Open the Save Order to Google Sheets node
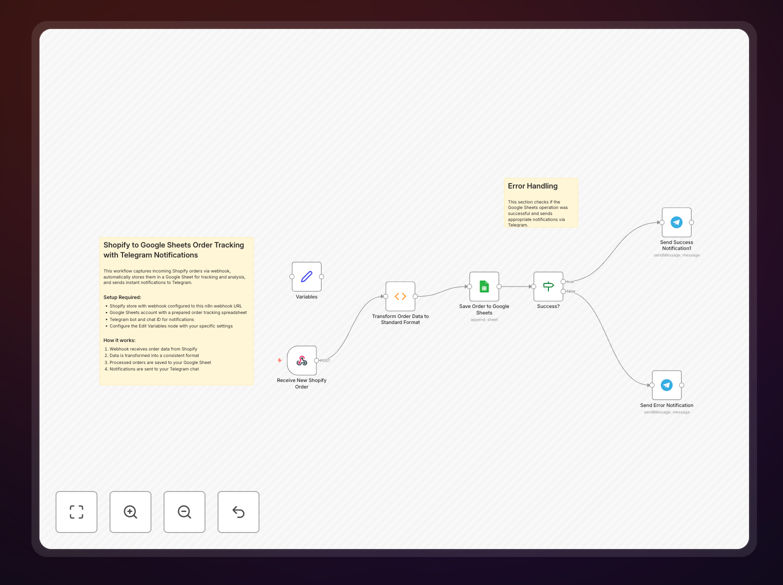 (484, 286)
